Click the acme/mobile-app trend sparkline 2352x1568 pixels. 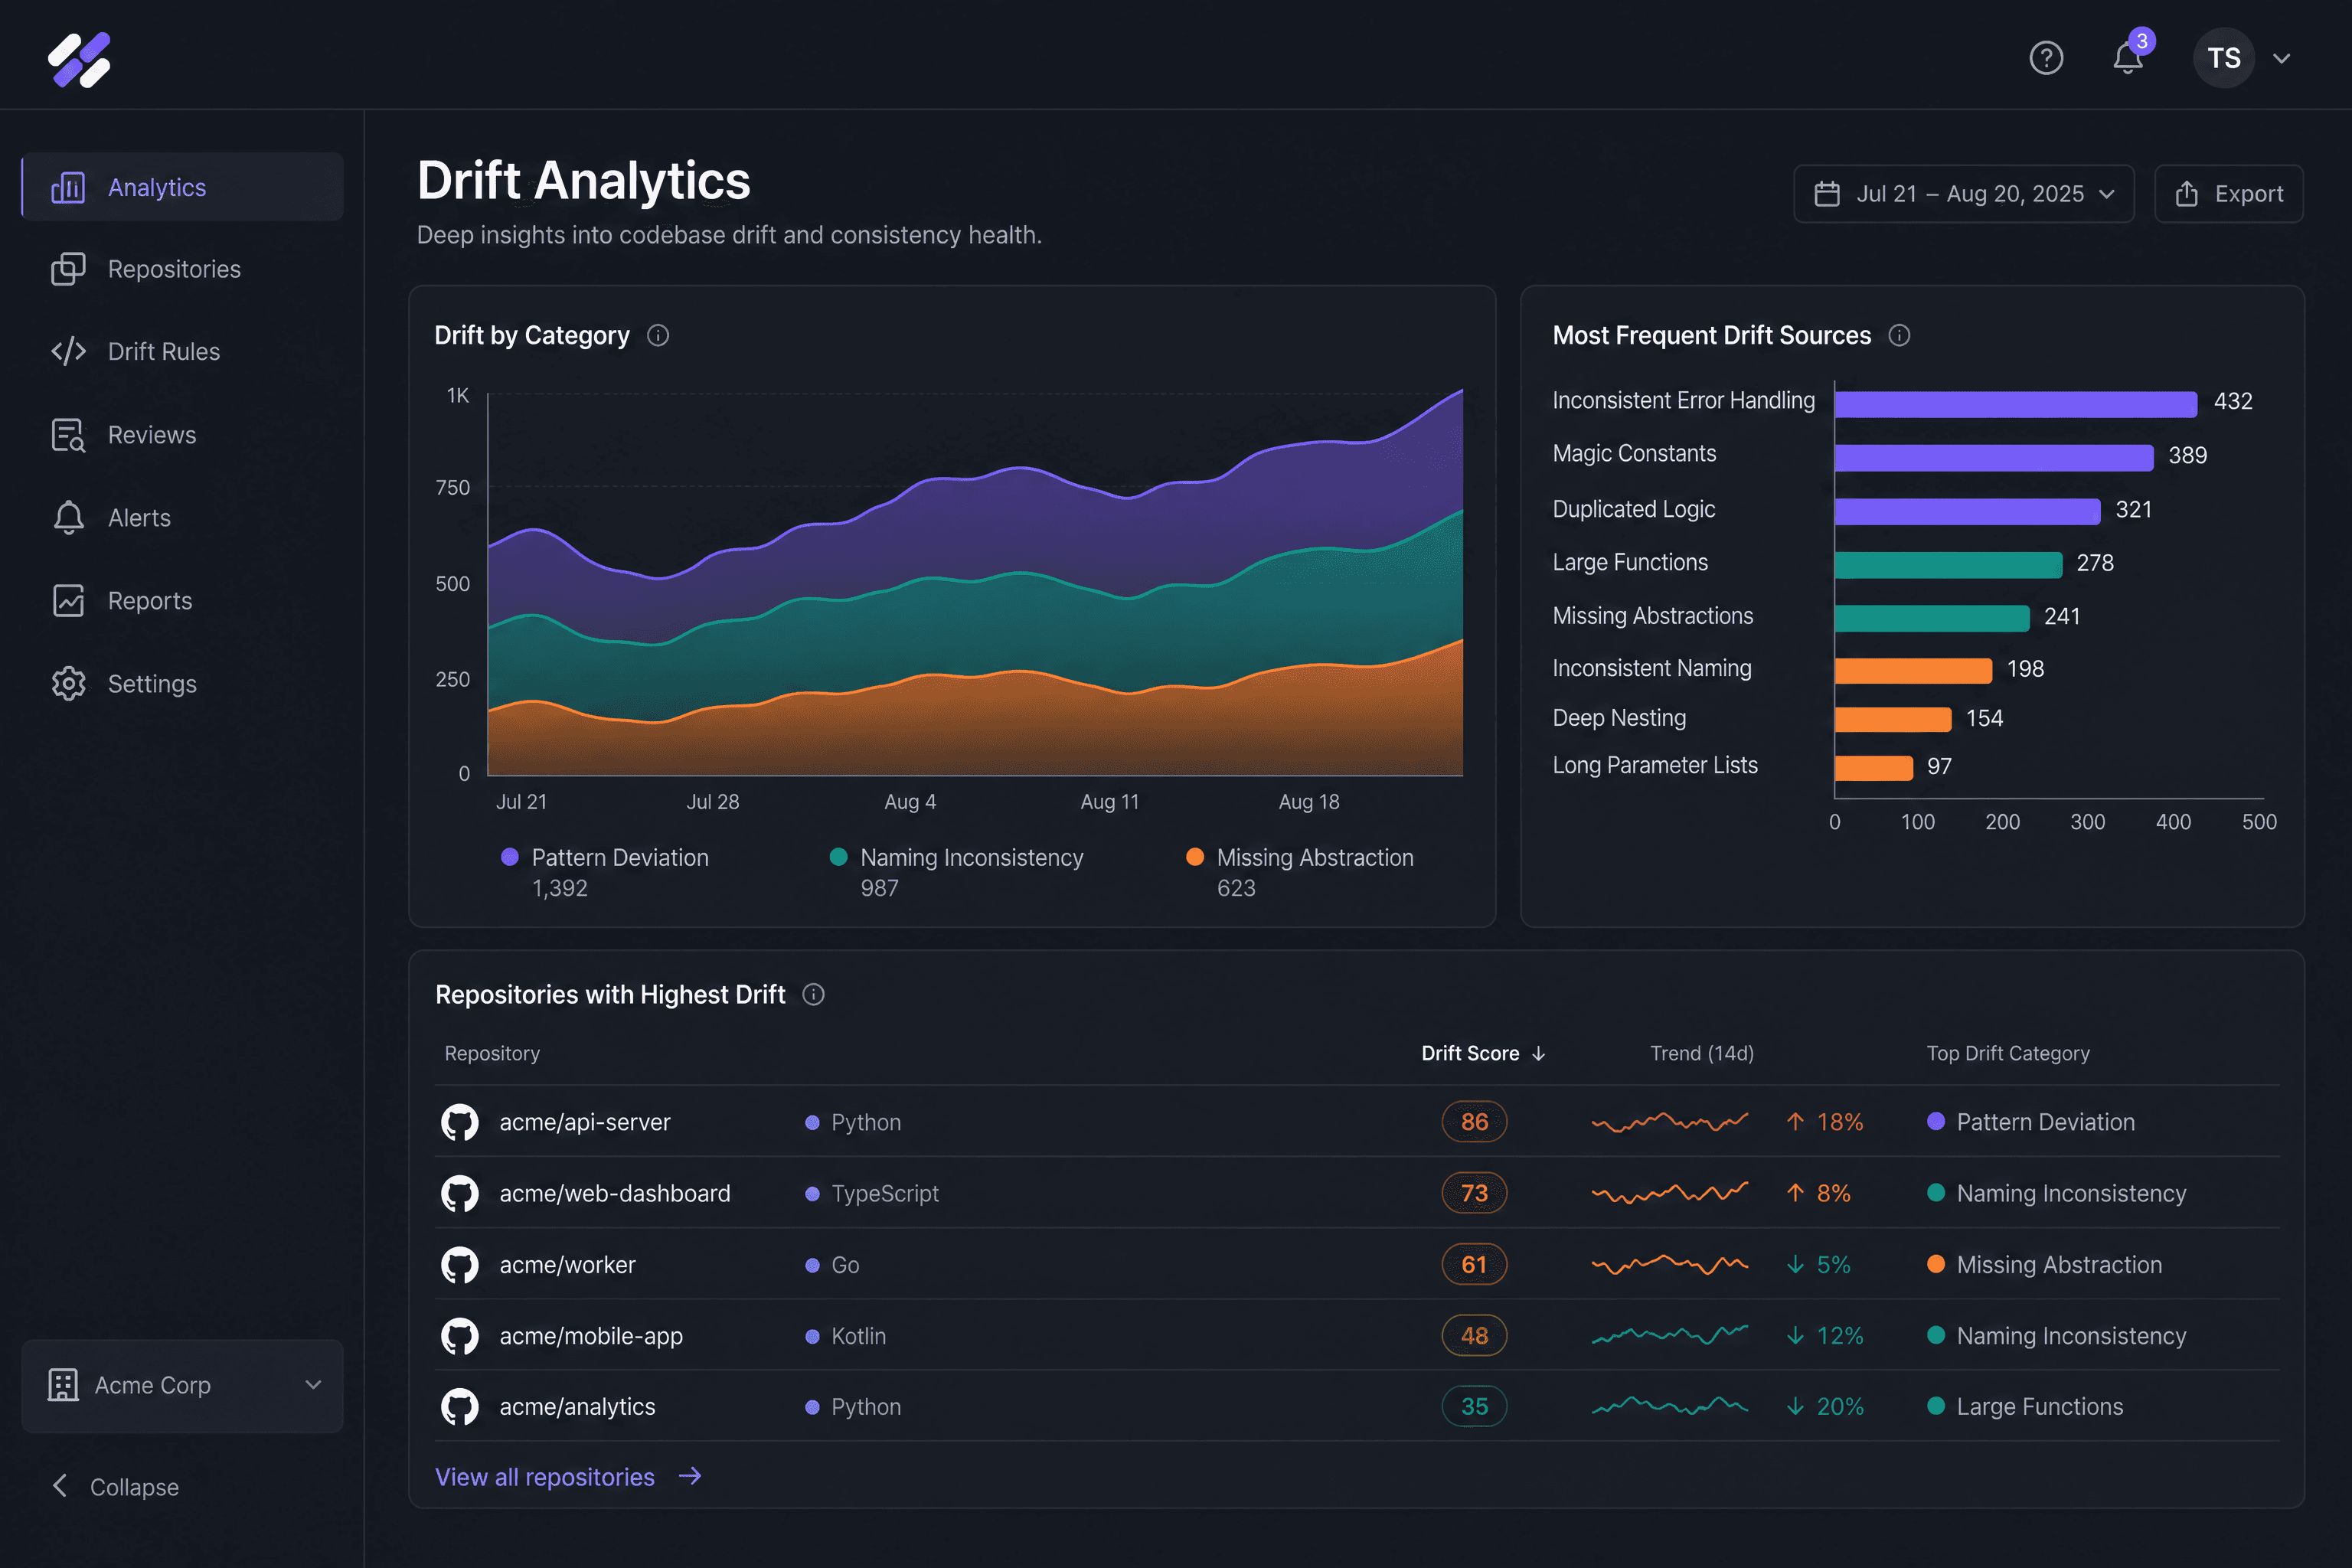click(x=1669, y=1335)
